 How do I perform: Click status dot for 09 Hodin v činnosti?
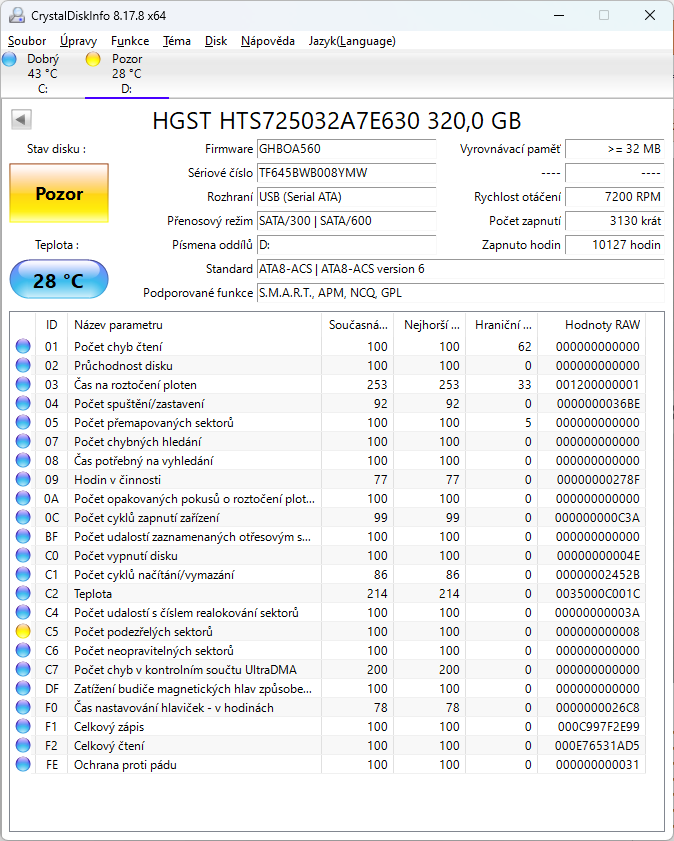(23, 479)
